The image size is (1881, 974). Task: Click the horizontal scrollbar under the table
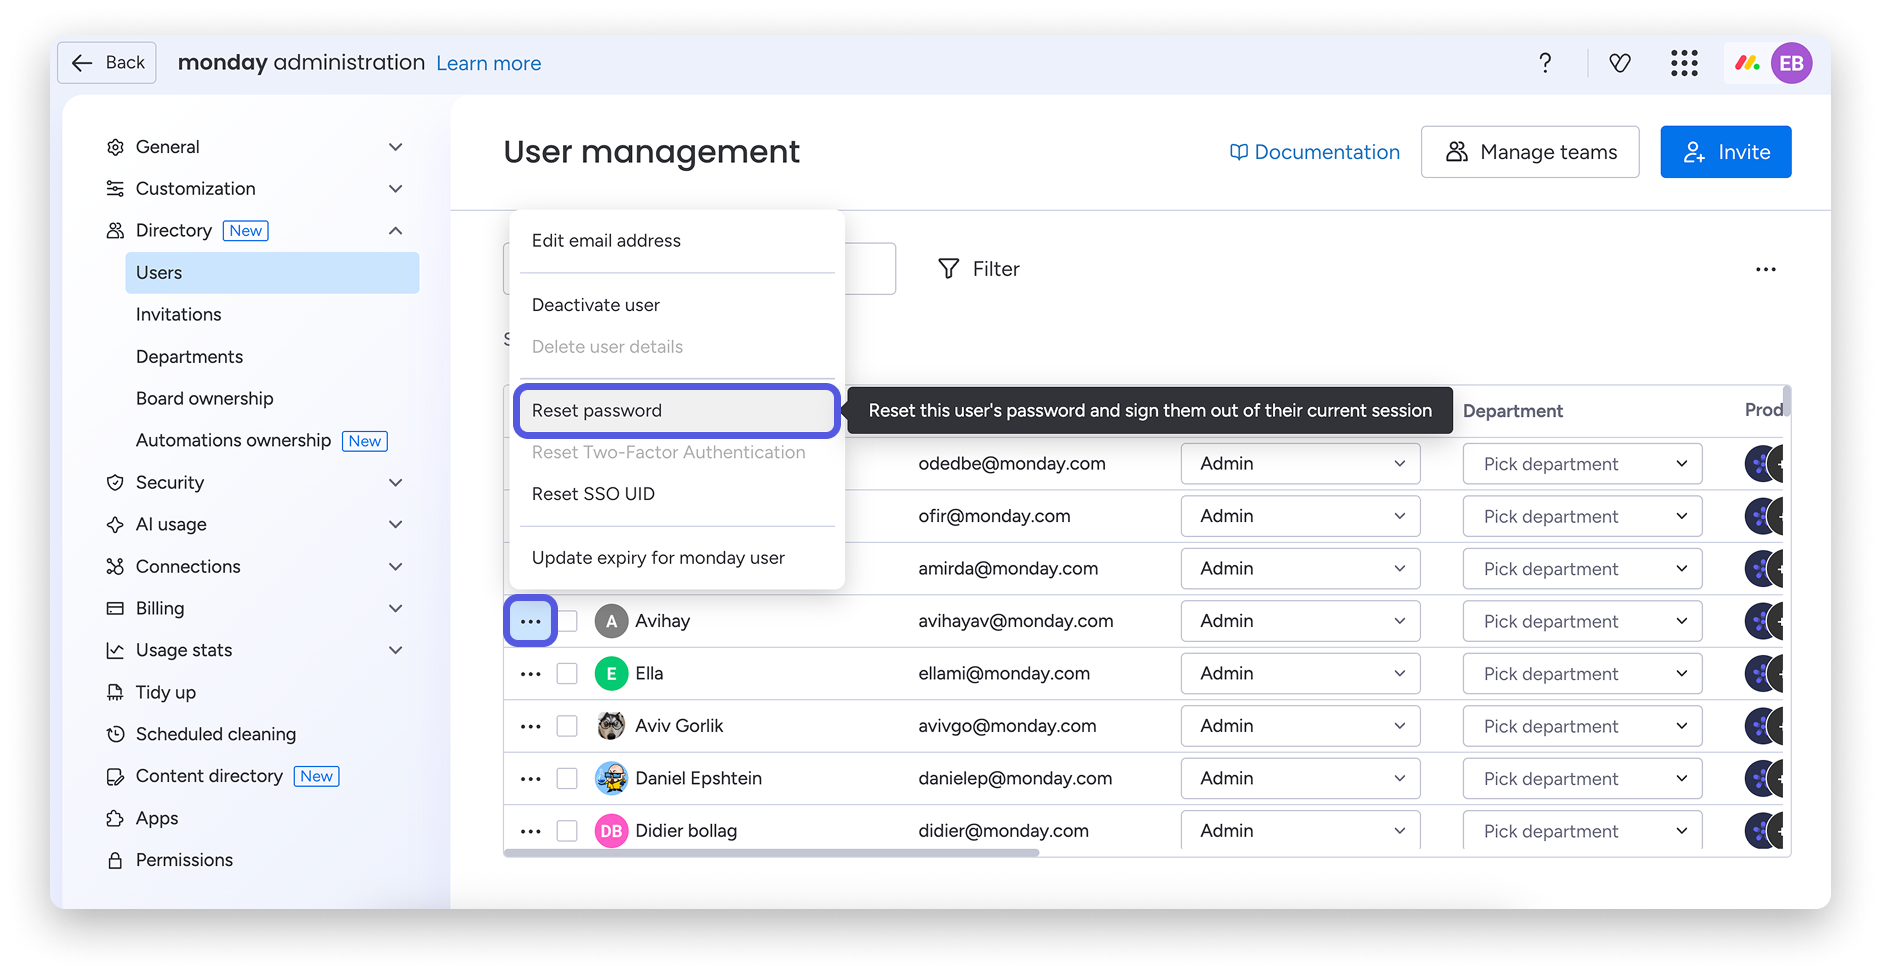(x=771, y=853)
